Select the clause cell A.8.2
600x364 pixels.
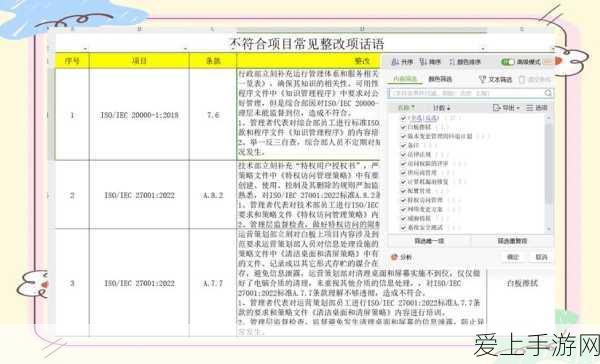point(213,195)
